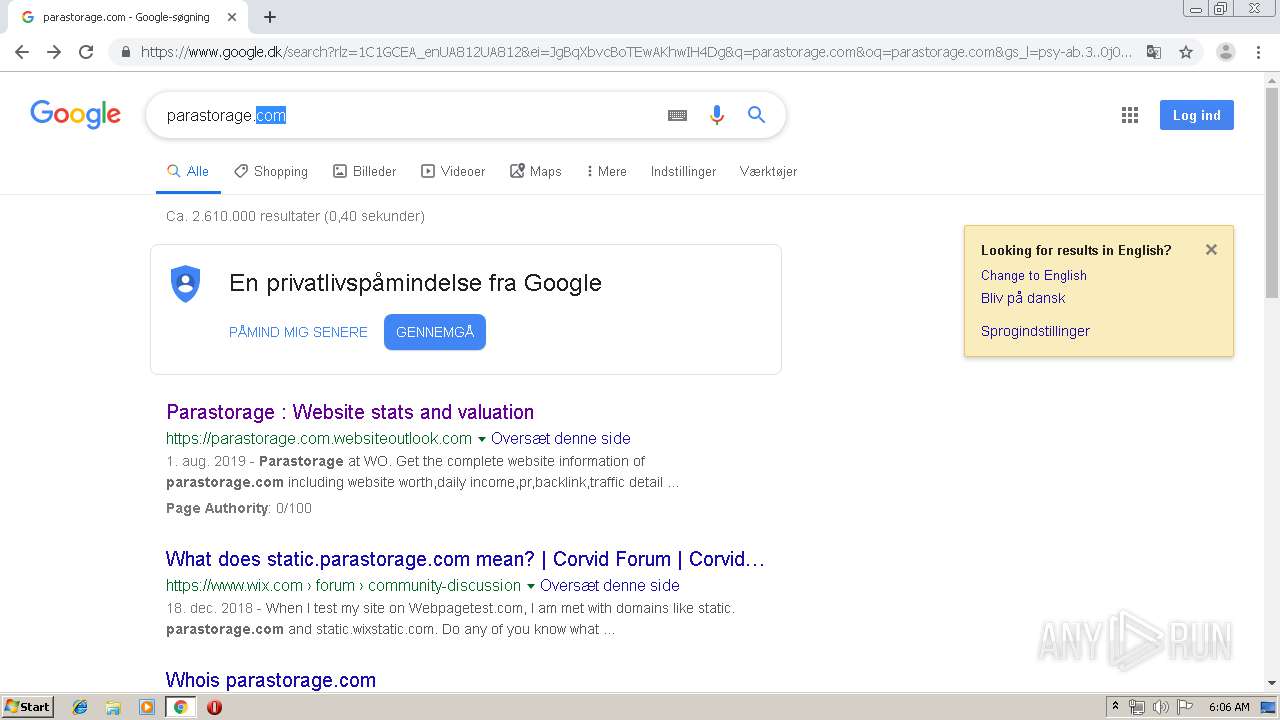1280x720 pixels.
Task: Click scrollbar down arrow
Action: point(1272,683)
